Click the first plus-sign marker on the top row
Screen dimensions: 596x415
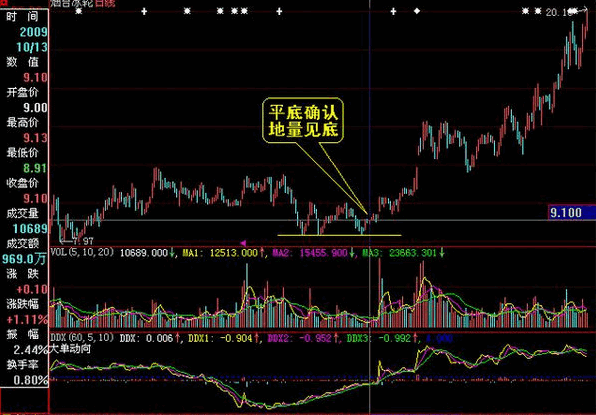pyautogui.click(x=144, y=11)
